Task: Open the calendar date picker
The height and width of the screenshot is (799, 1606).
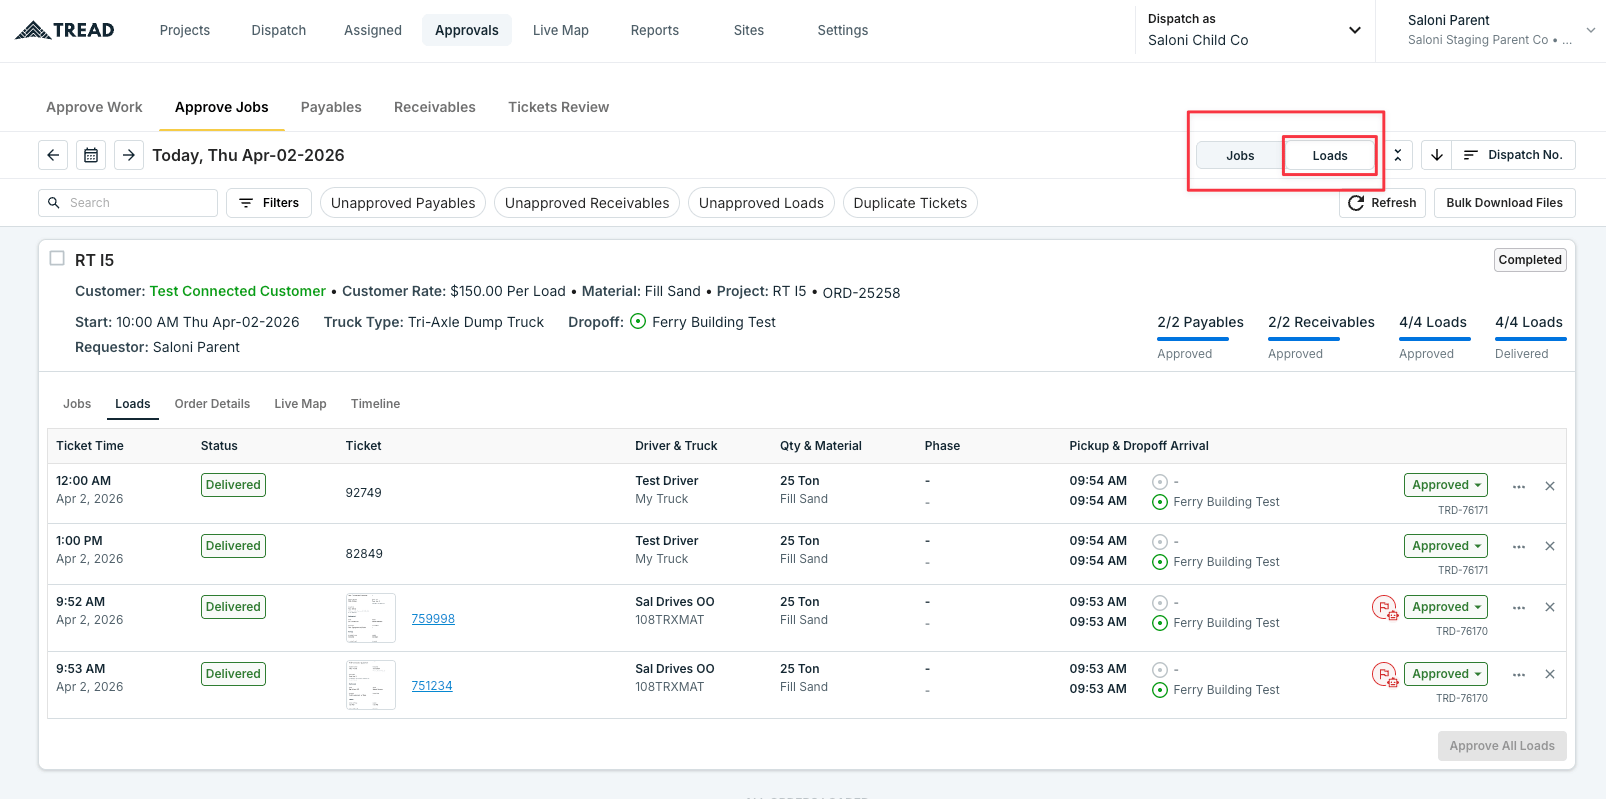Action: 91,155
